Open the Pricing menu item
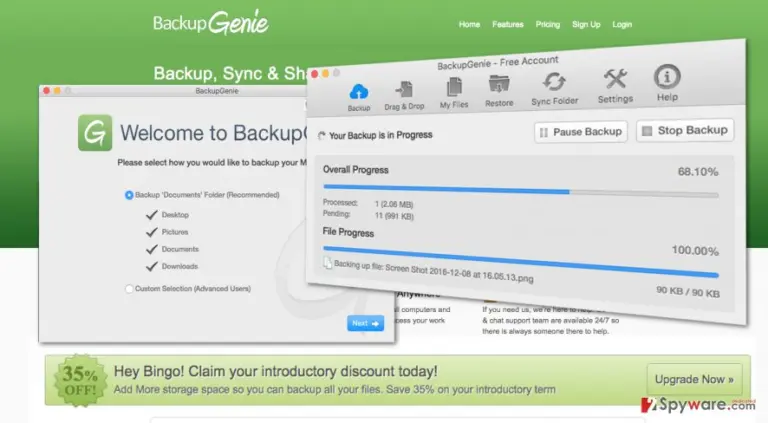768x423 pixels. (x=548, y=24)
